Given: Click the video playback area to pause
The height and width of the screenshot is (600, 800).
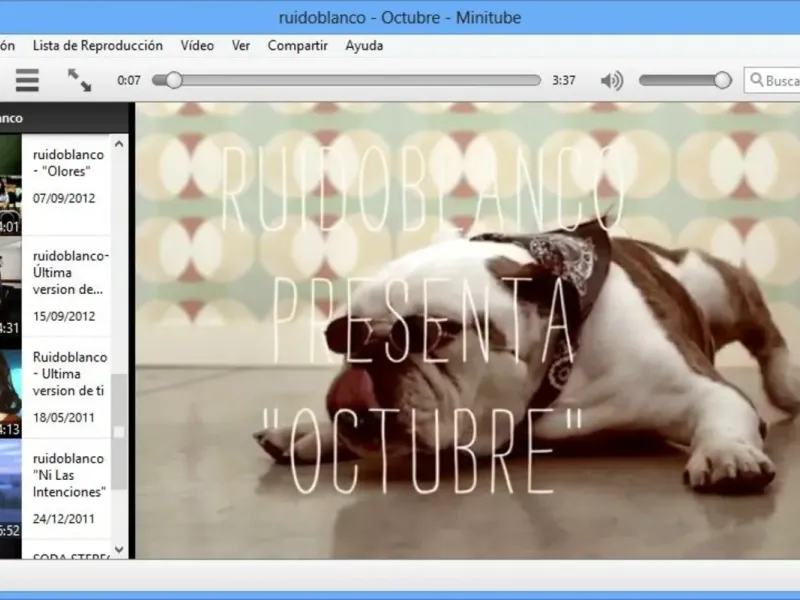Looking at the screenshot, I should tap(466, 330).
